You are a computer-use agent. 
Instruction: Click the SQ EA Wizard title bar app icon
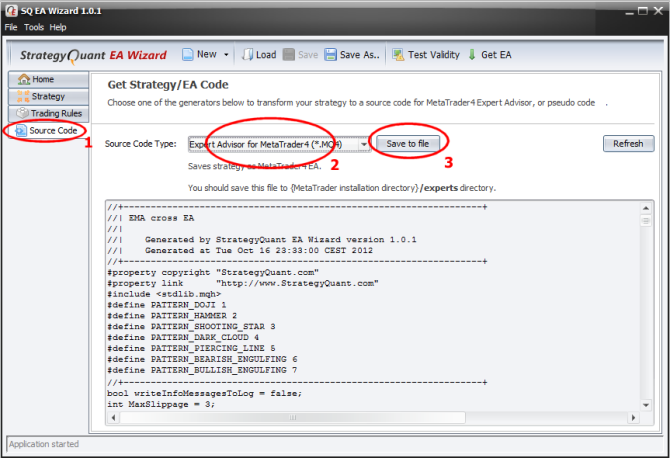tap(12, 10)
